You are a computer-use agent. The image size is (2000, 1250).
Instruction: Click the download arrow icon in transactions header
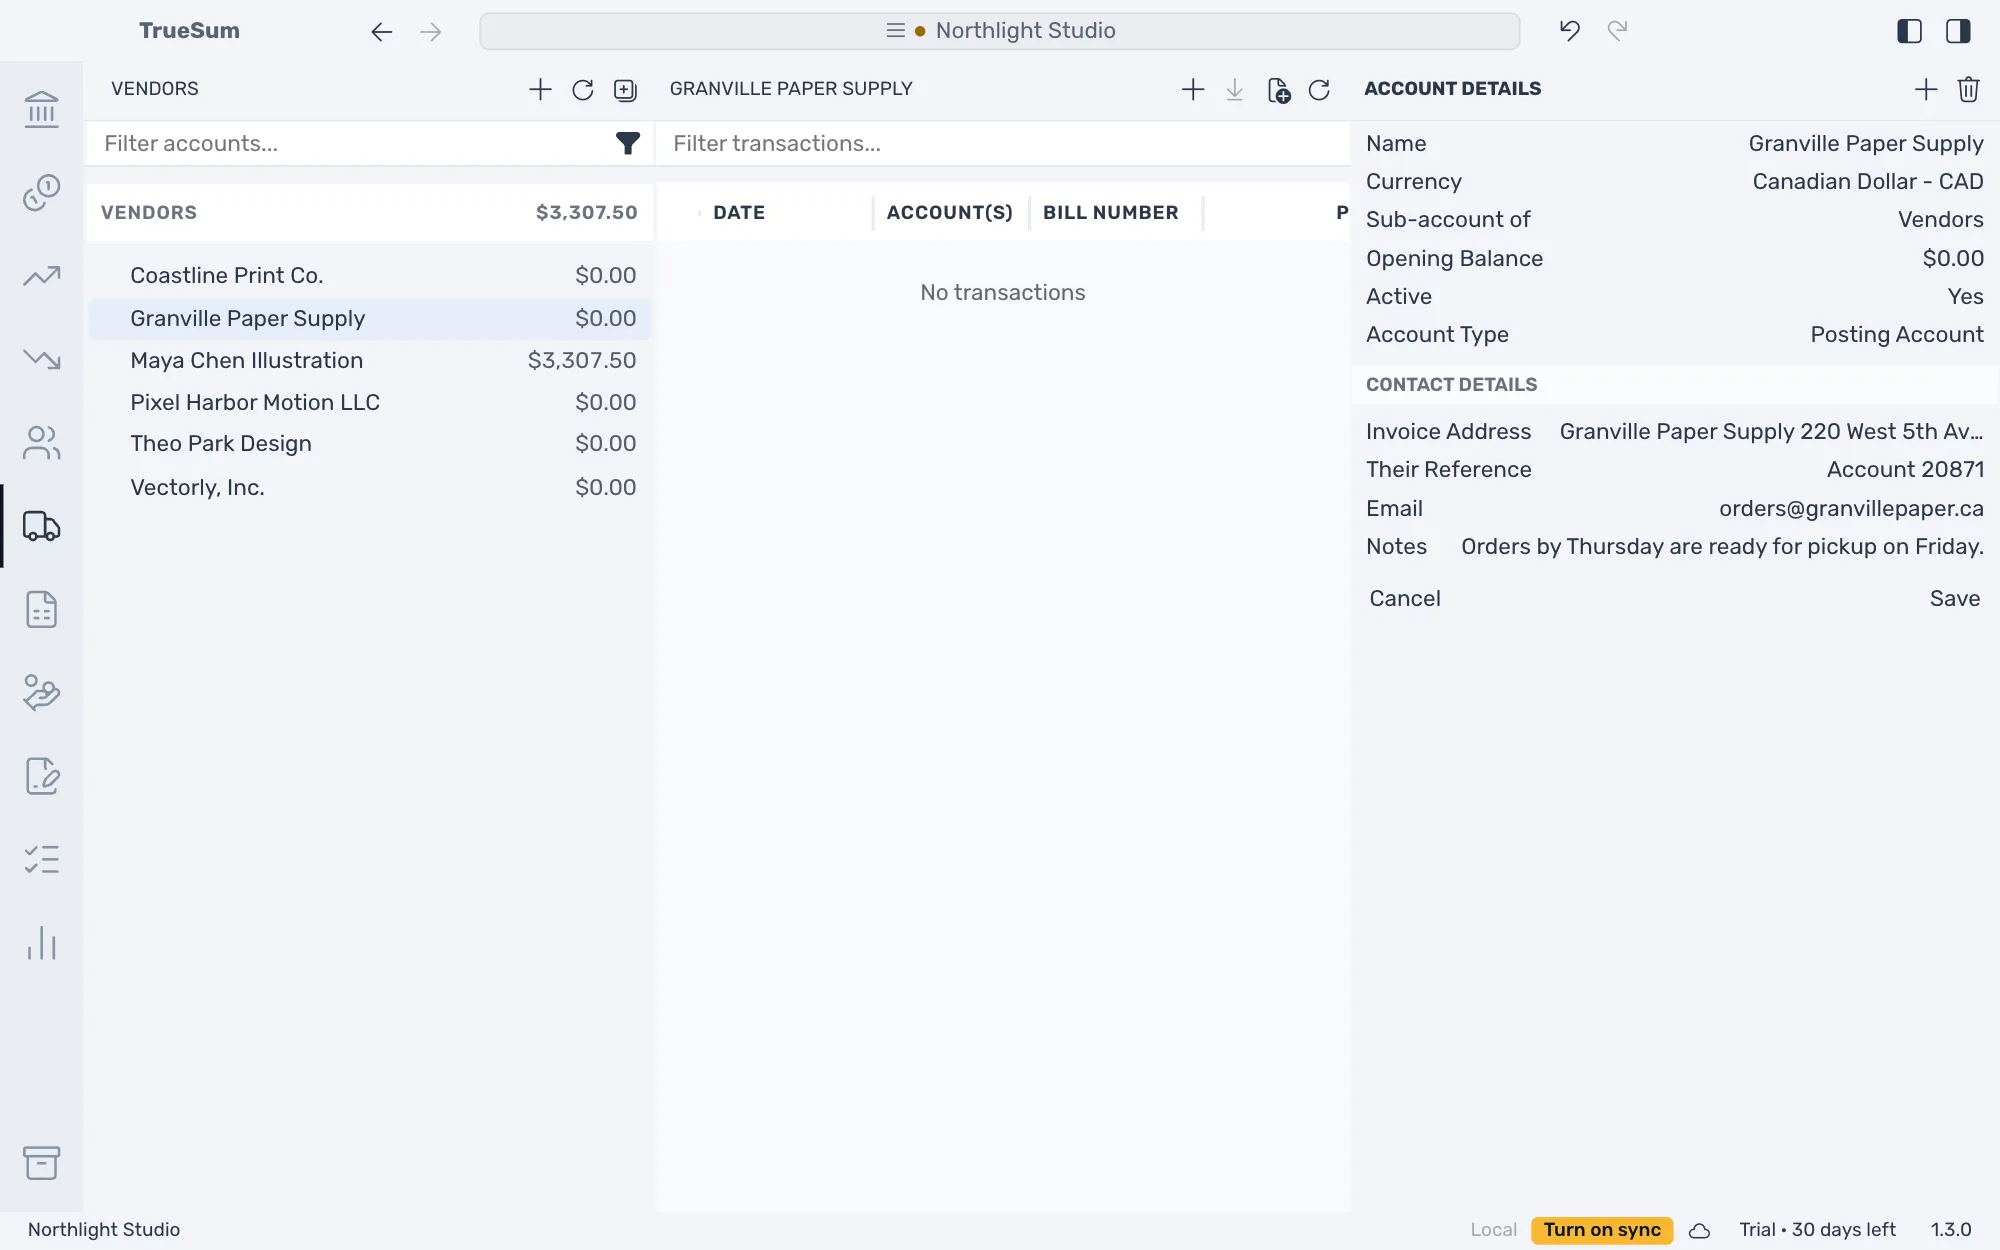[x=1235, y=90]
